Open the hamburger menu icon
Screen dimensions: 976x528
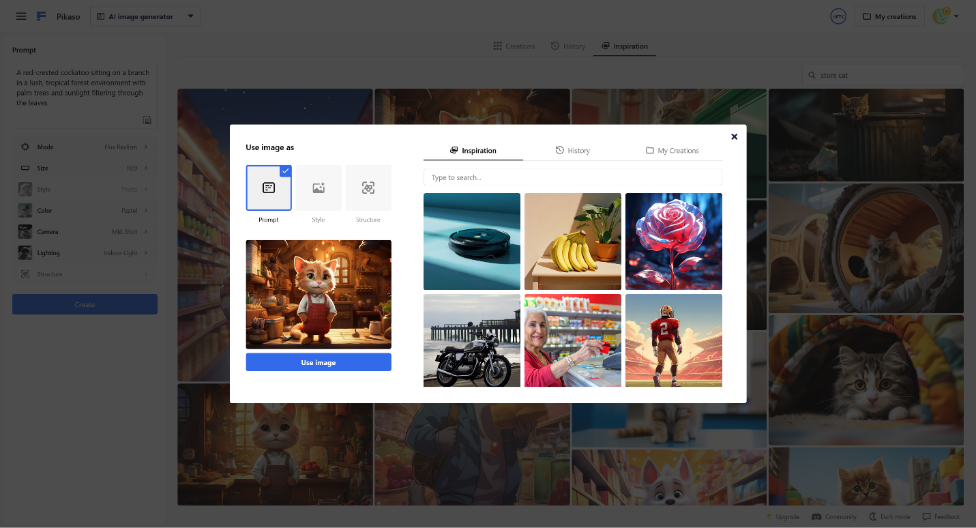point(21,16)
